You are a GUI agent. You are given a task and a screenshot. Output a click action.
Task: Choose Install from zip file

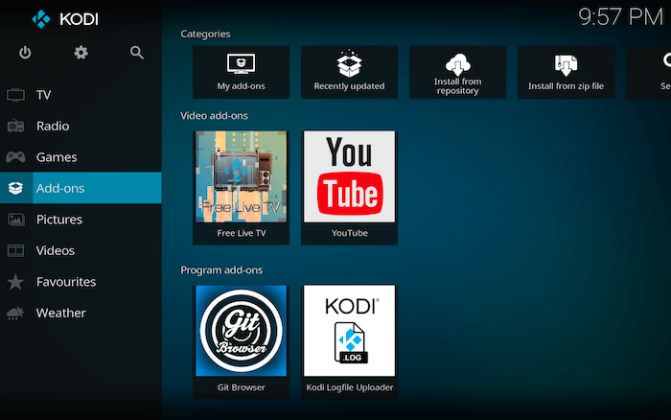pyautogui.click(x=566, y=72)
